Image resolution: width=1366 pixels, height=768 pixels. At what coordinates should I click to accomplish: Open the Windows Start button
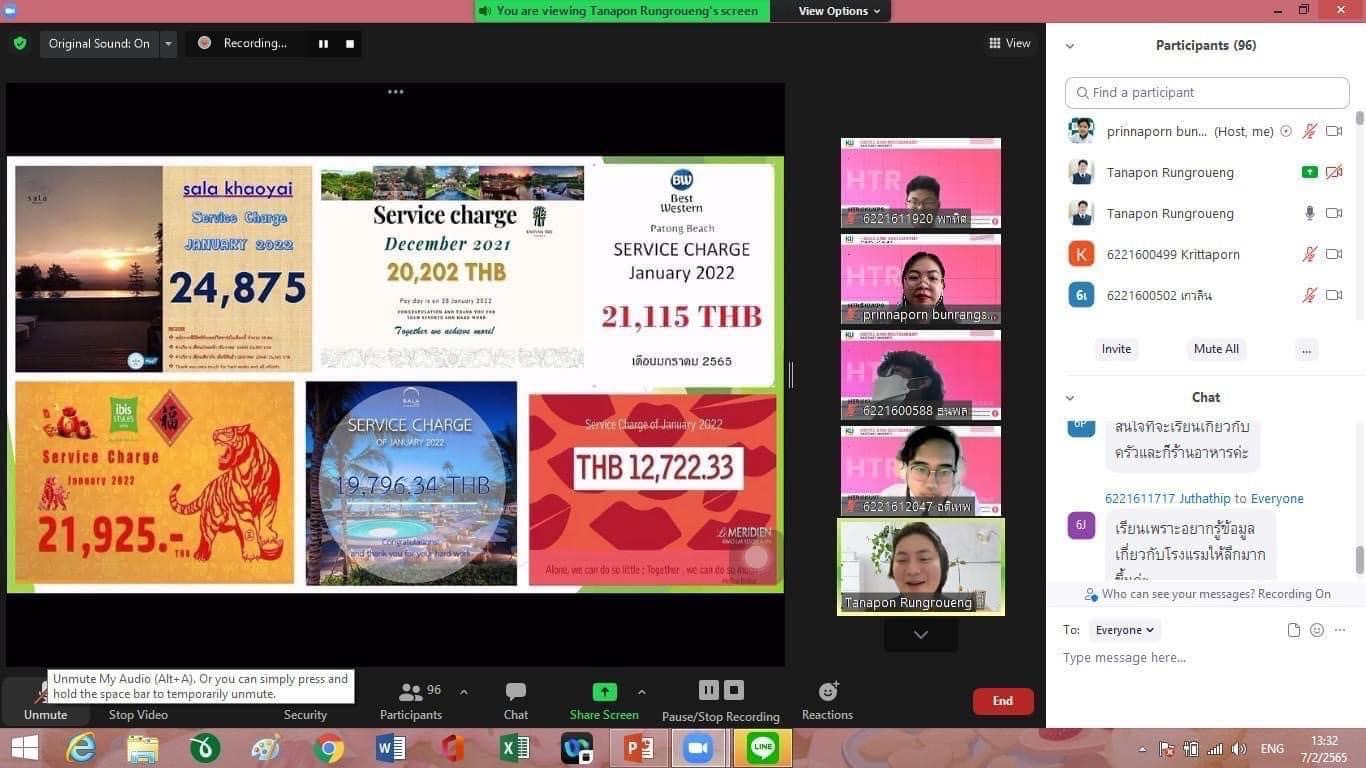pyautogui.click(x=24, y=748)
